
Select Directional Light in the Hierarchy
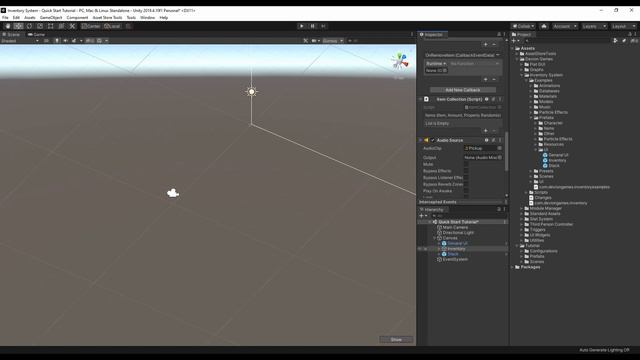(458, 233)
